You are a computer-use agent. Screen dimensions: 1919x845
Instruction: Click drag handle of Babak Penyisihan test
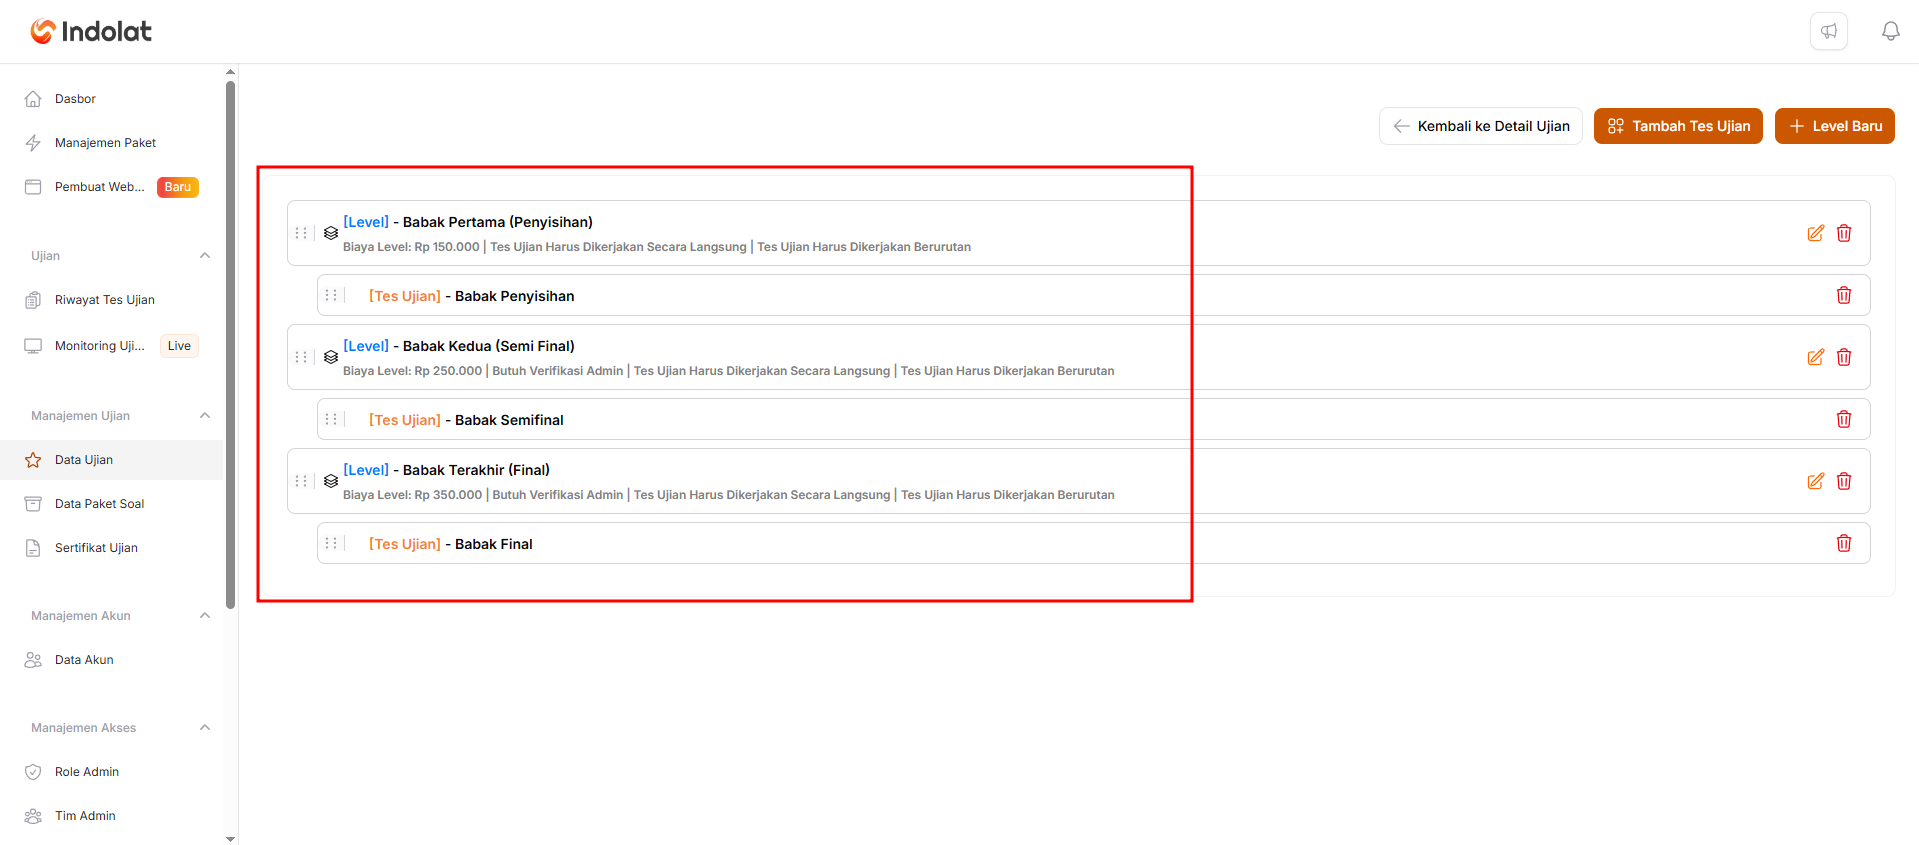coord(331,295)
